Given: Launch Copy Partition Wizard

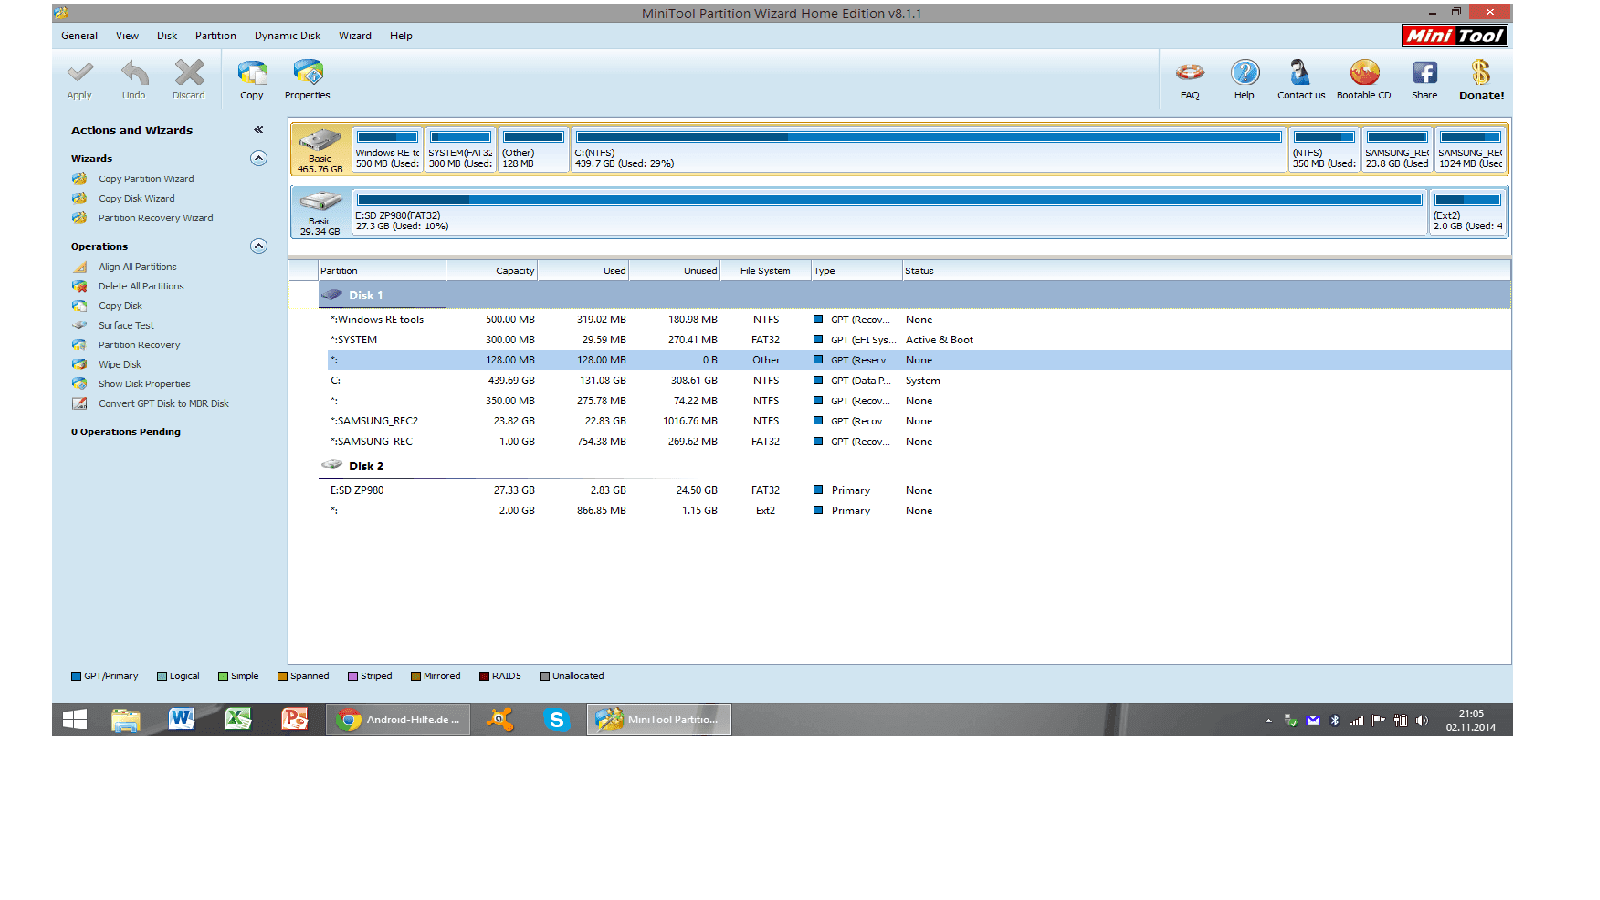Looking at the screenshot, I should pyautogui.click(x=146, y=179).
